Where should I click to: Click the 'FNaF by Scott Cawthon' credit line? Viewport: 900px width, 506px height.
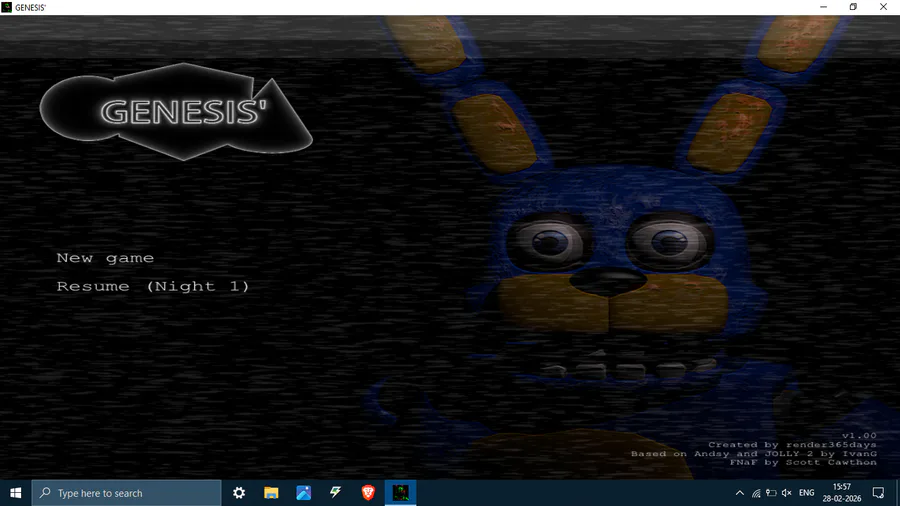point(803,462)
